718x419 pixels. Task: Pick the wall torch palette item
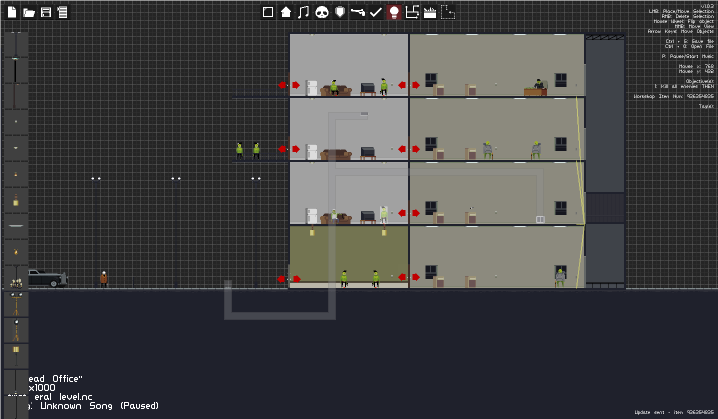(16, 252)
